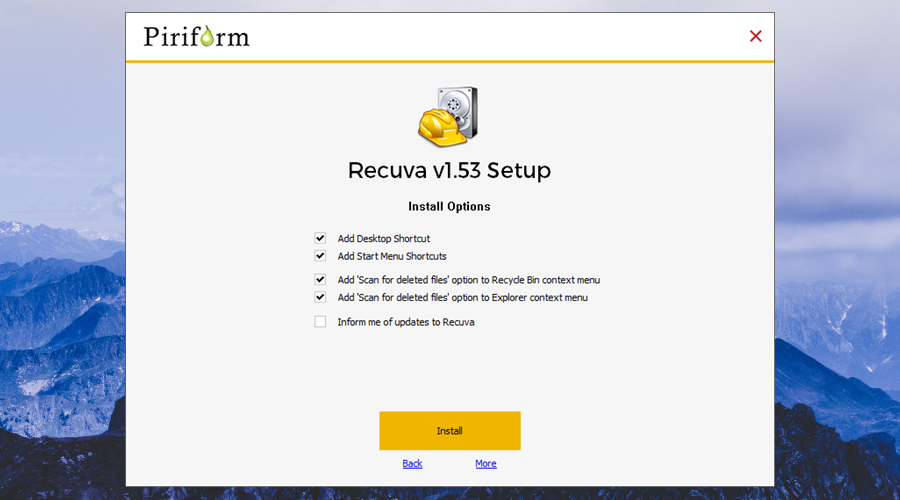Click the Recuva hard drive helmet icon
The width and height of the screenshot is (900, 500).
448,117
